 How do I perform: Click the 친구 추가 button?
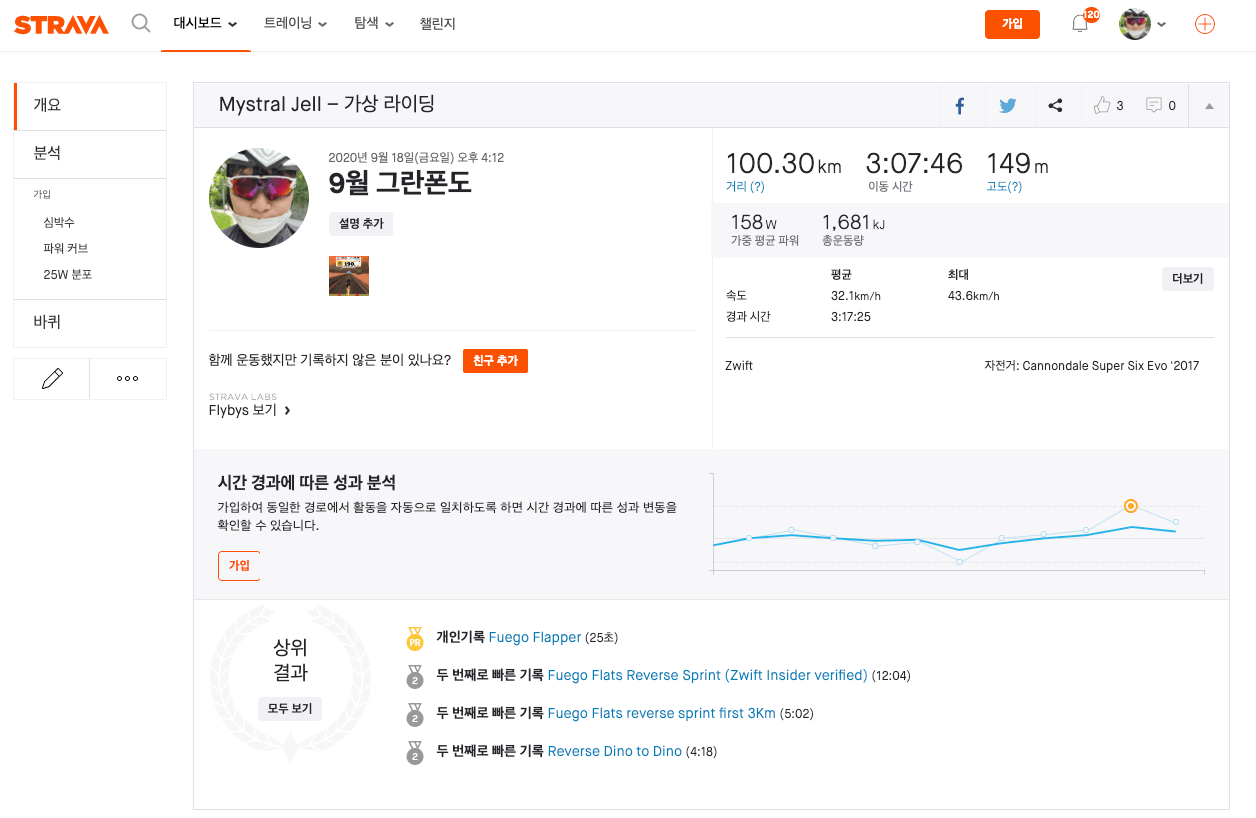495,361
